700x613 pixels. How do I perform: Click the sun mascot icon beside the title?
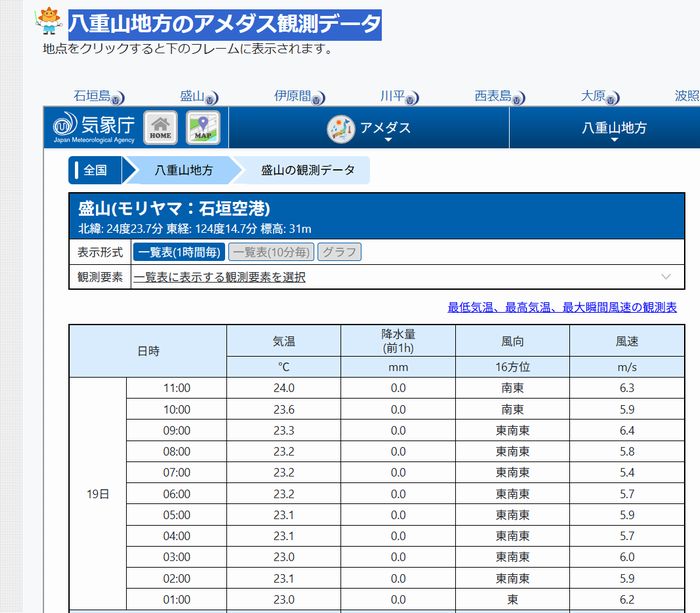49,21
